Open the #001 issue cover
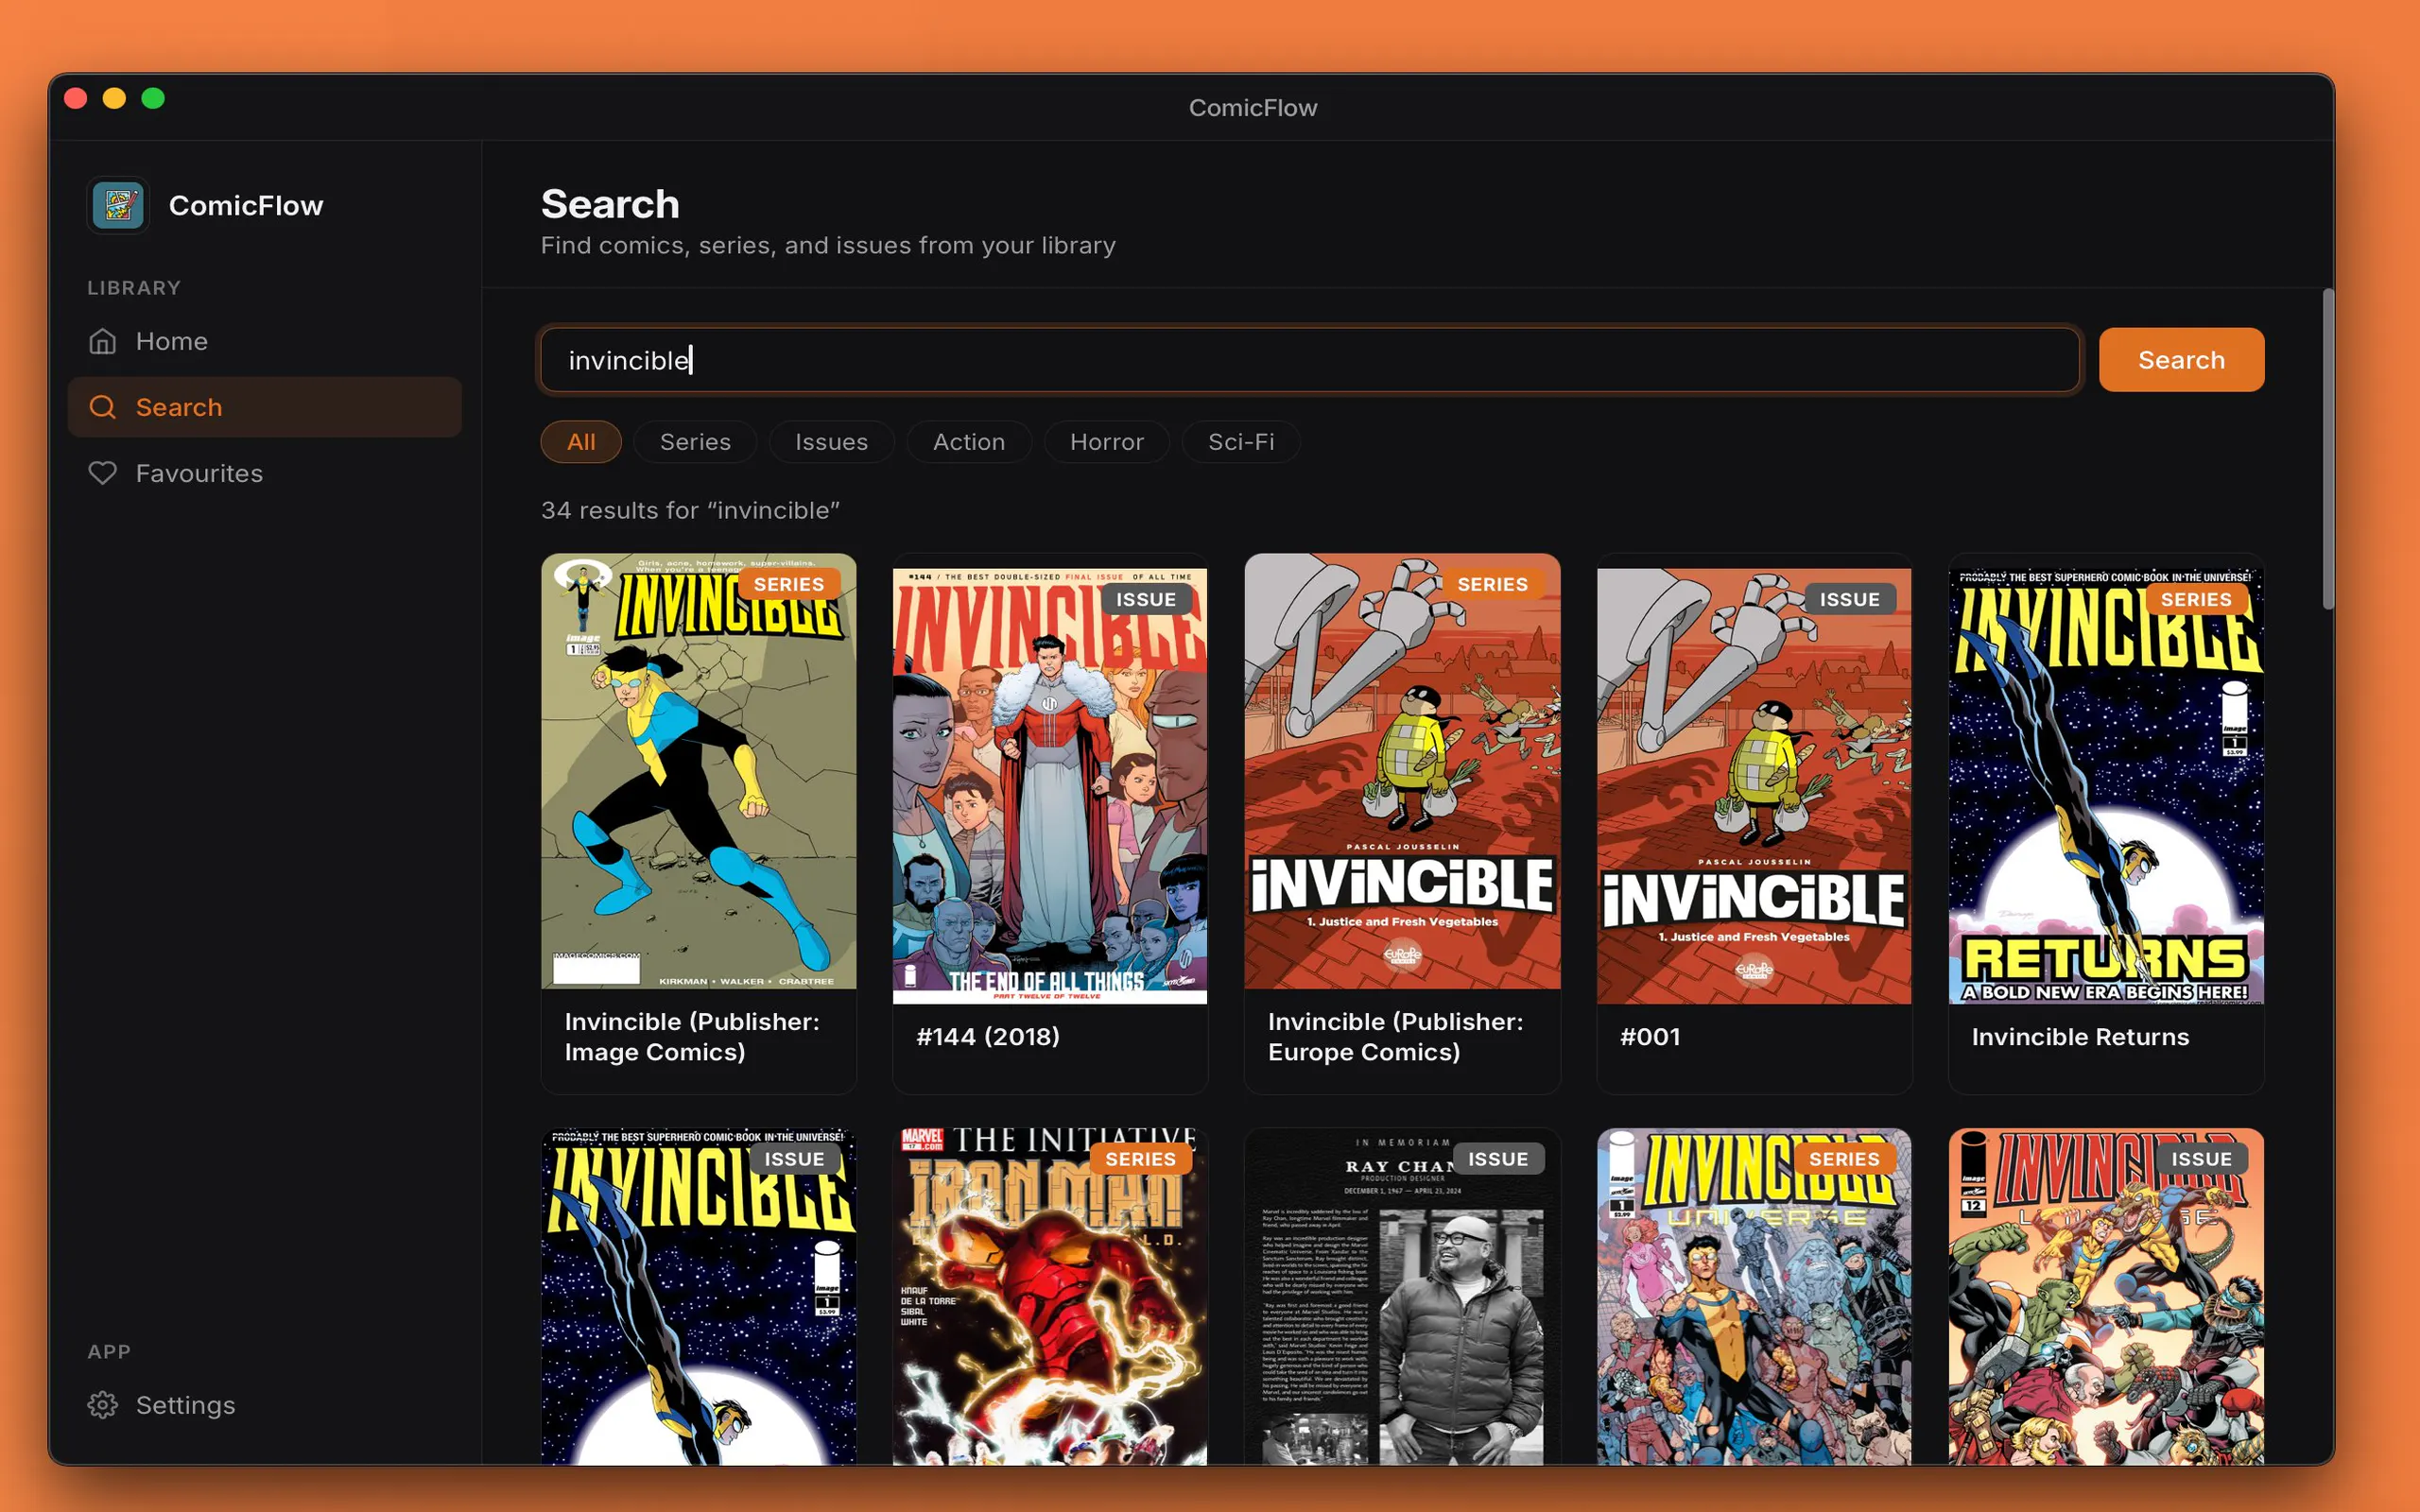Image resolution: width=2420 pixels, height=1512 pixels. (1754, 786)
